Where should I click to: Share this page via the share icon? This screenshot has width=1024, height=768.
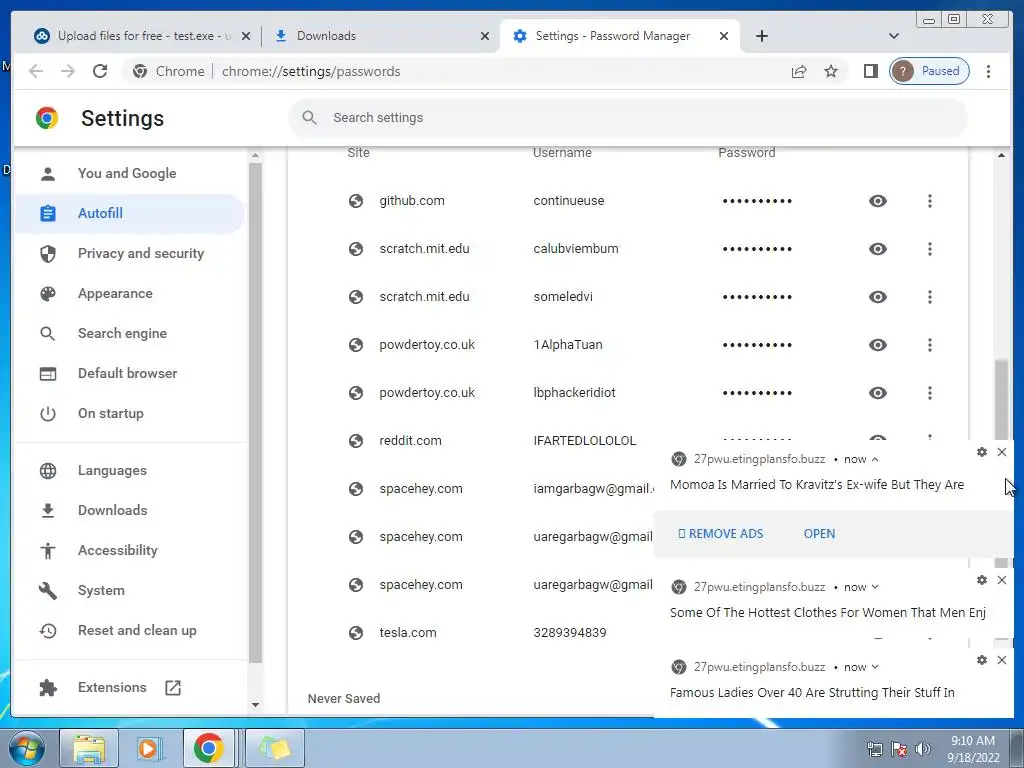click(x=799, y=71)
